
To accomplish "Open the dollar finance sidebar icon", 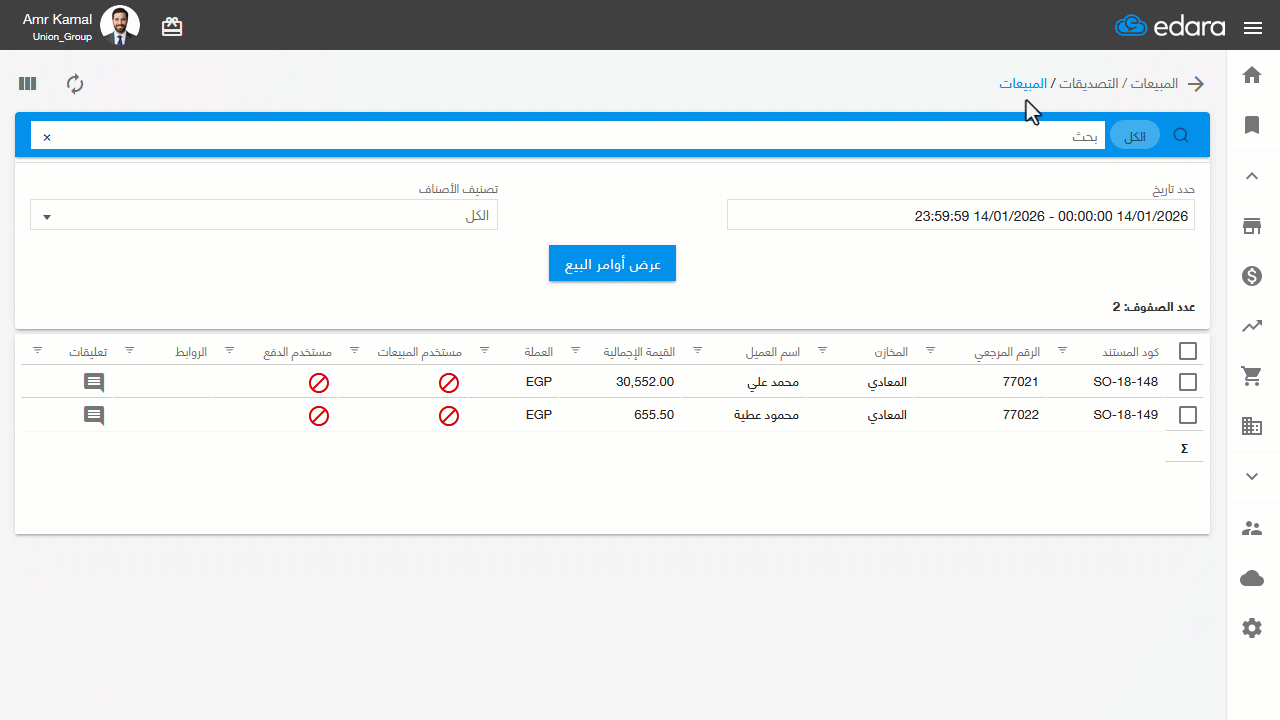I will (1252, 276).
